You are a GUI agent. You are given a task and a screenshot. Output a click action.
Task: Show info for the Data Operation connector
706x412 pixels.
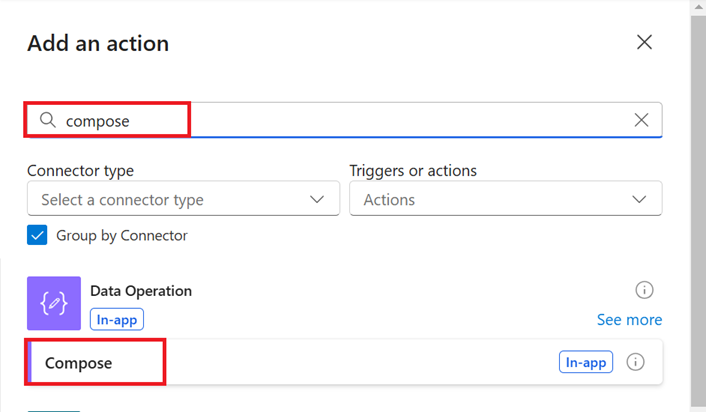tap(645, 290)
